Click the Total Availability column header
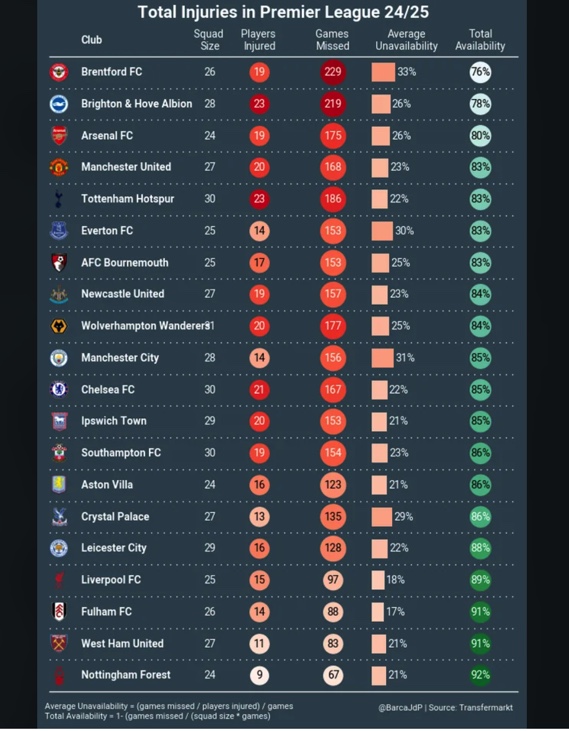 (x=480, y=40)
